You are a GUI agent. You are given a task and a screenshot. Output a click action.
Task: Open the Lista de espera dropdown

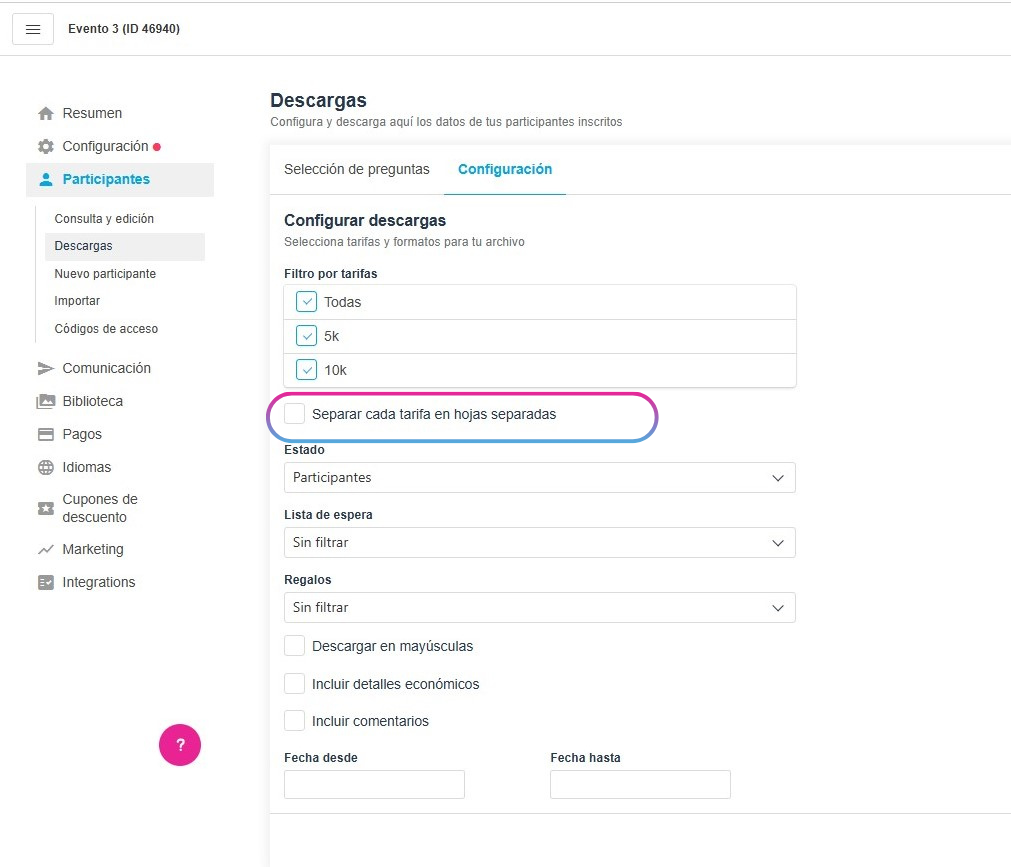tap(539, 543)
